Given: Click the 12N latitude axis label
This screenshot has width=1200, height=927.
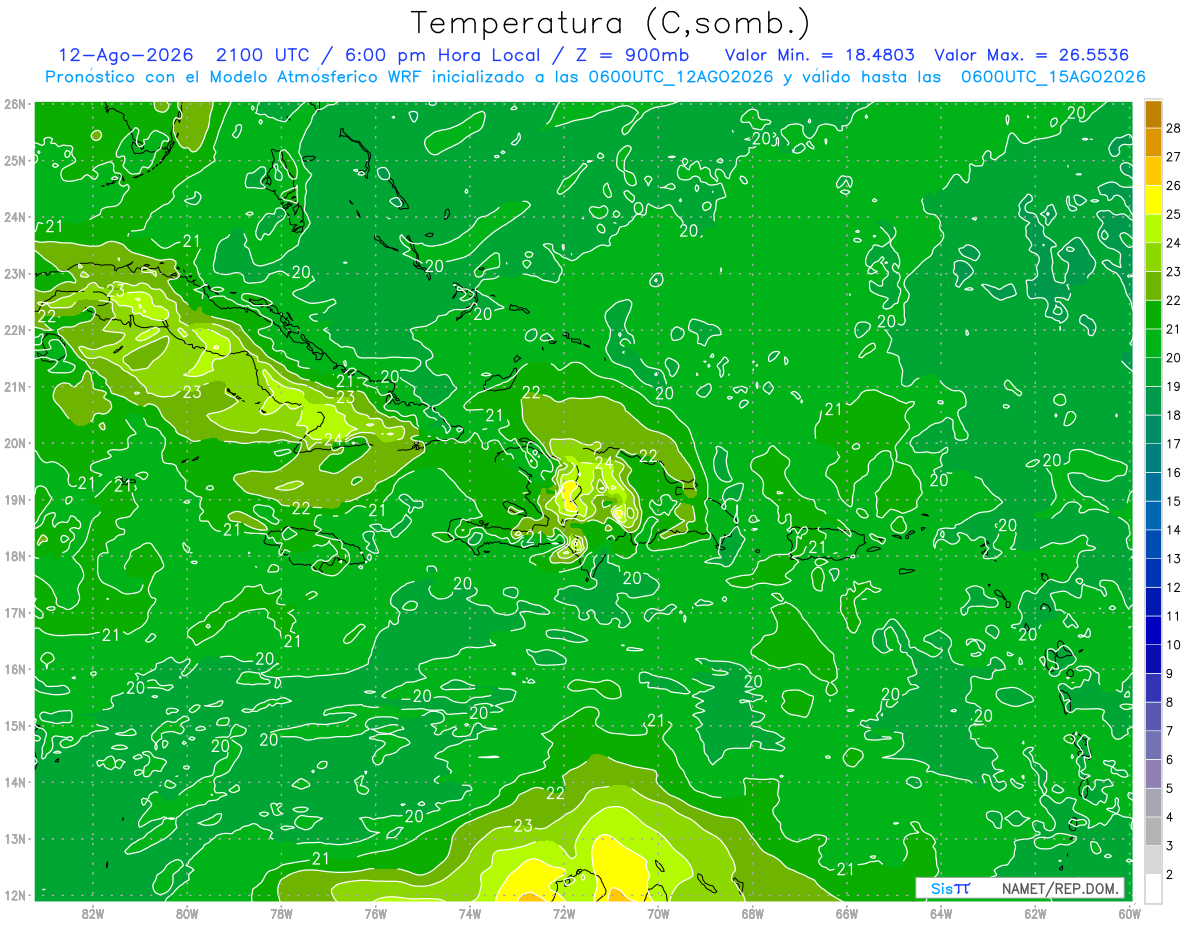Looking at the screenshot, I should pos(14,895).
